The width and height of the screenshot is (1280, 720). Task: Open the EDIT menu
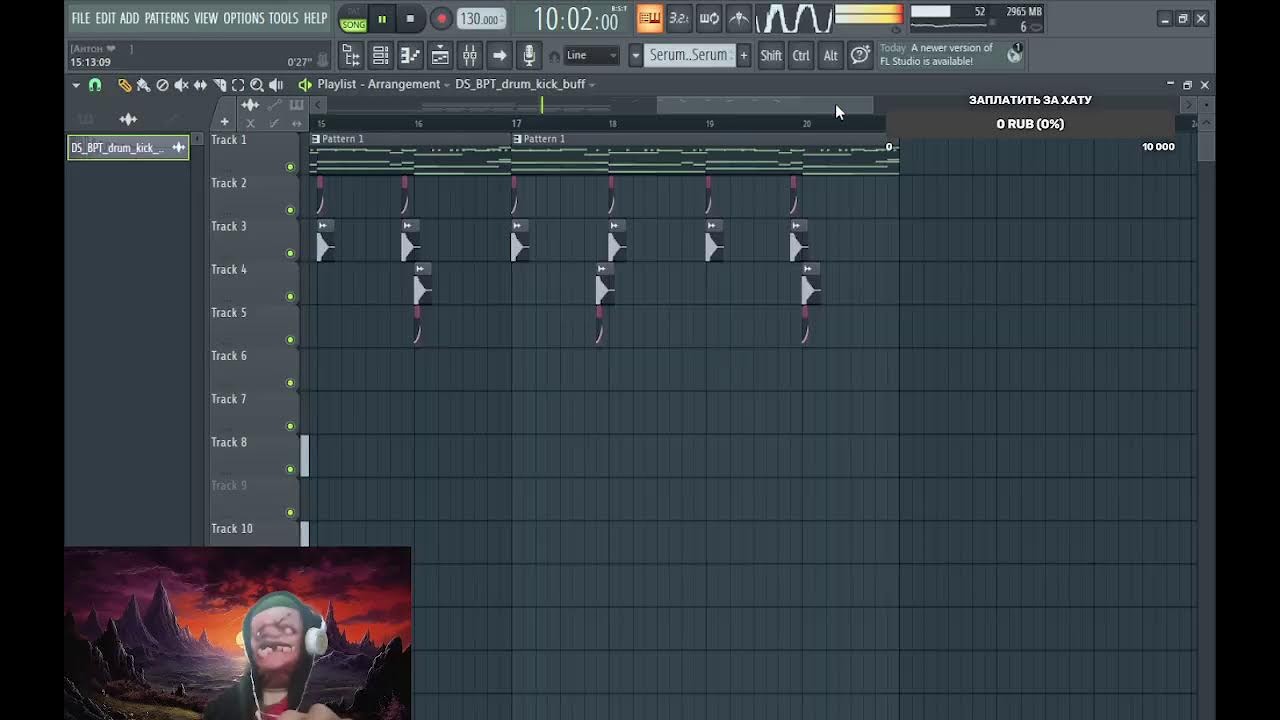105,18
